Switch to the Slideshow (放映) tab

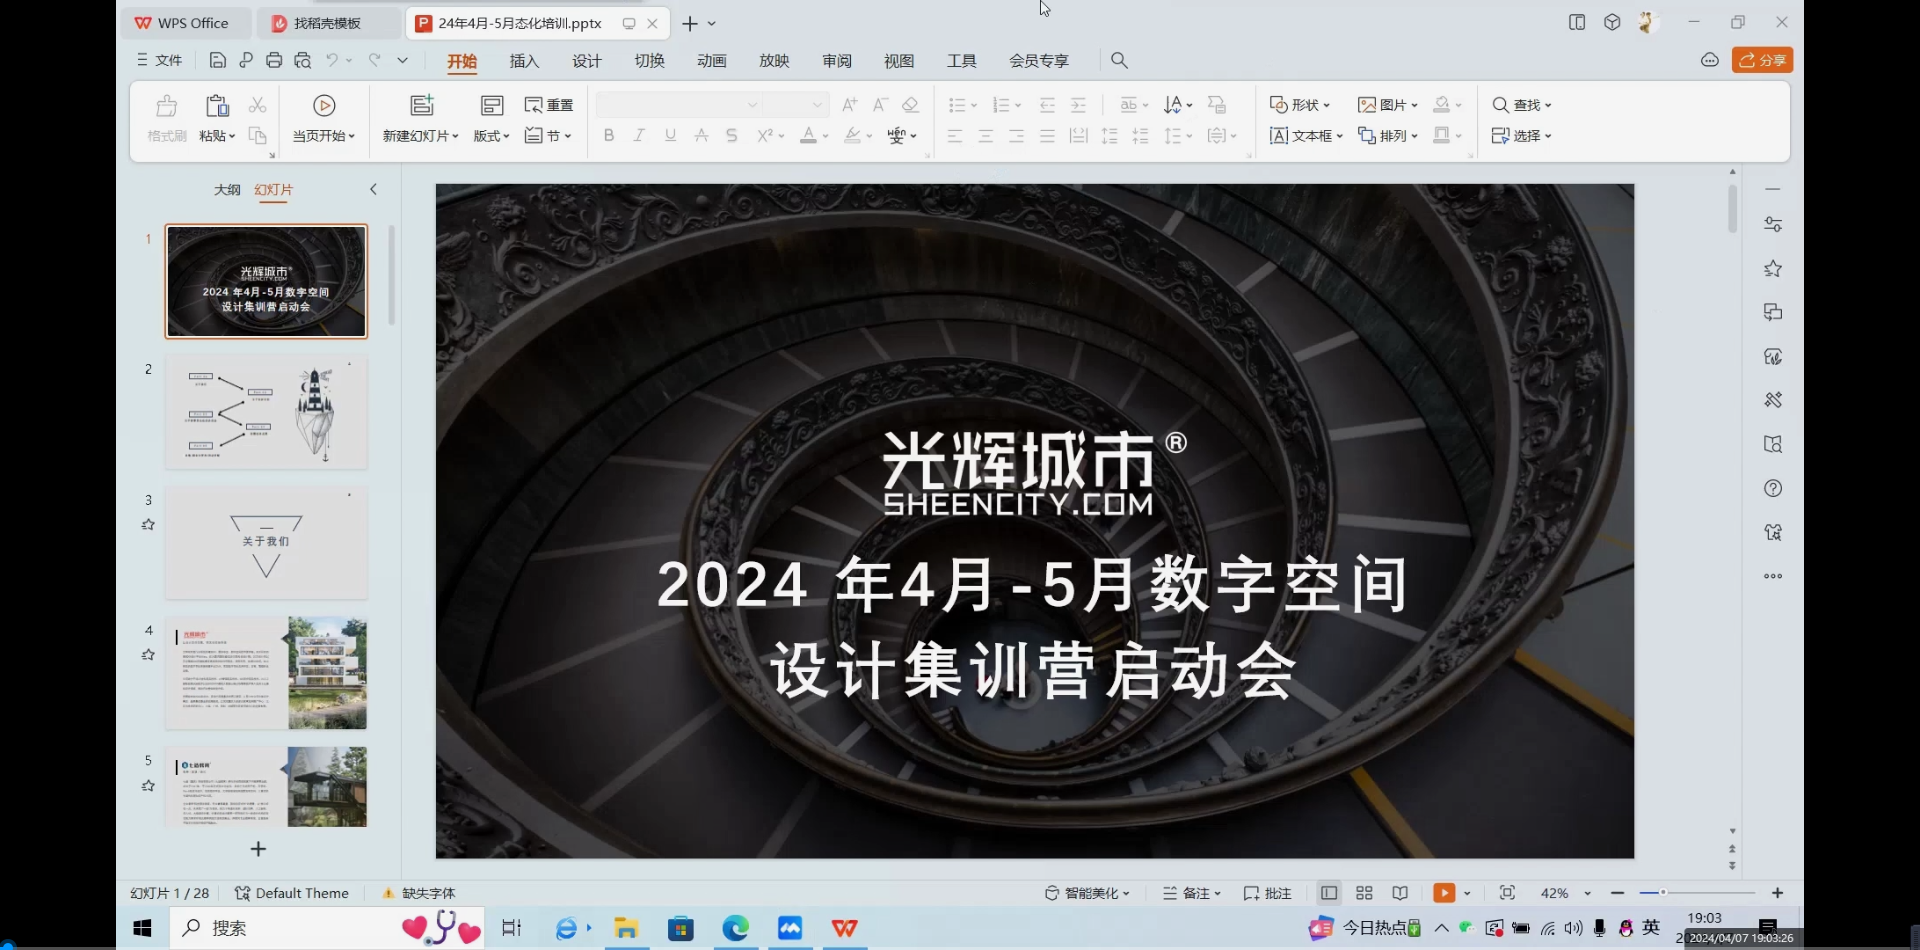click(774, 61)
